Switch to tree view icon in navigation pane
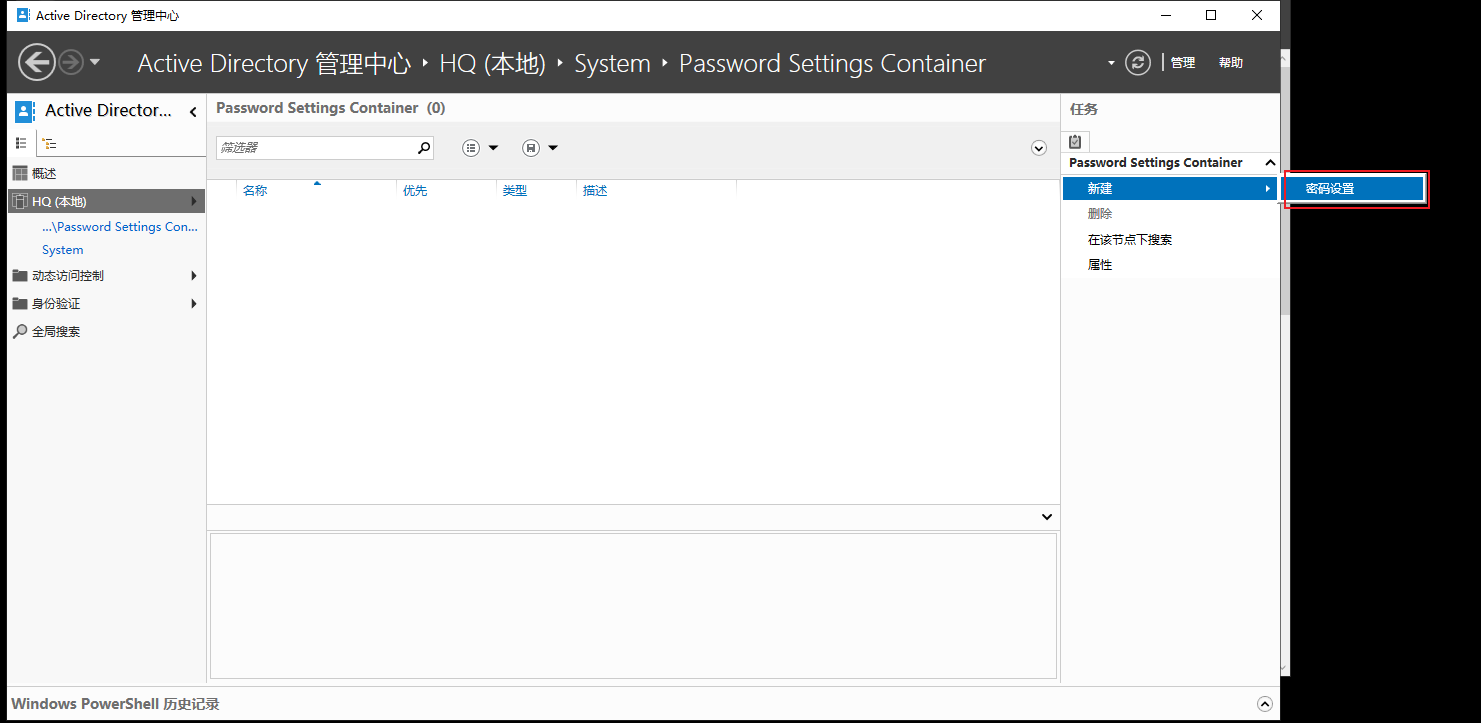 point(50,144)
